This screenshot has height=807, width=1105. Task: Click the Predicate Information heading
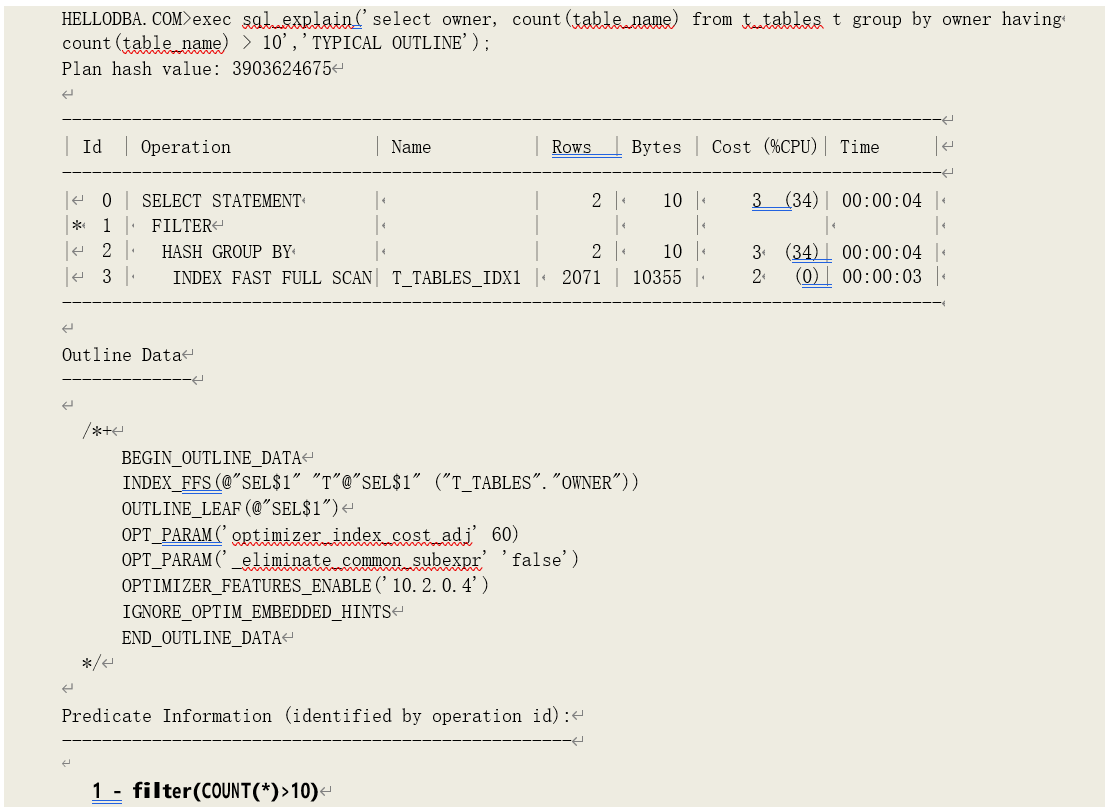pyautogui.click(x=315, y=716)
